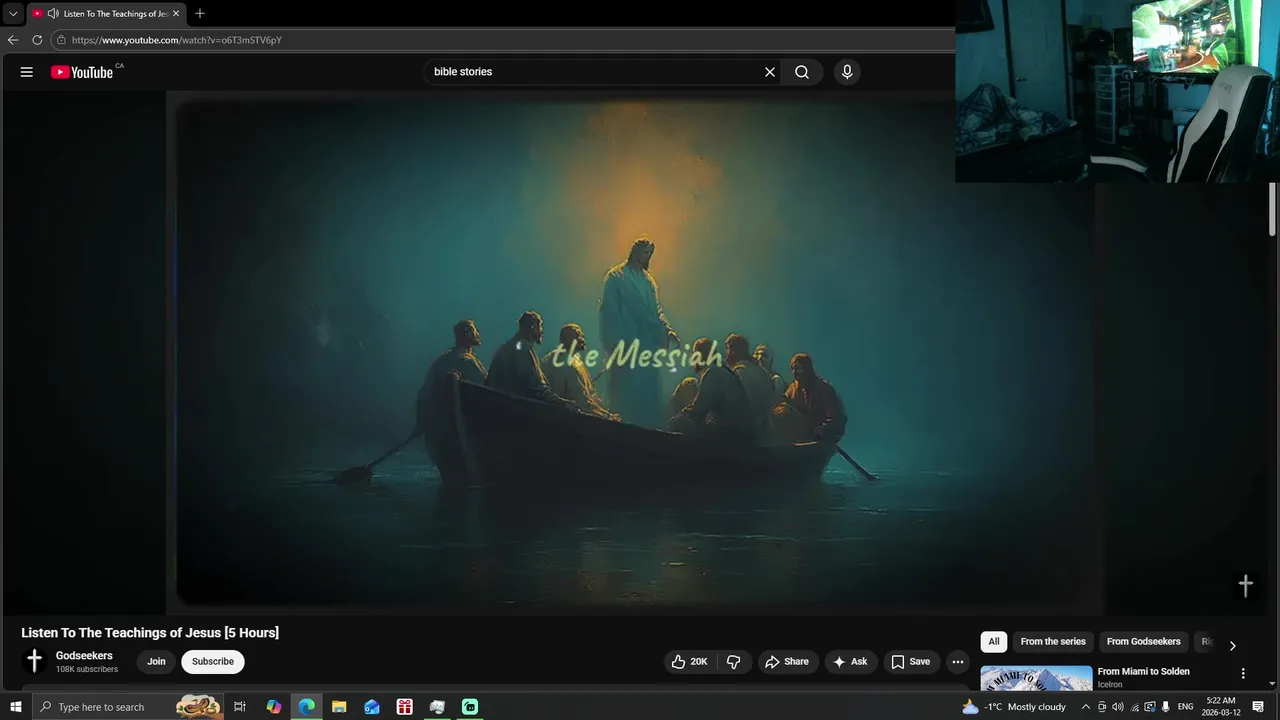Click the Windows taskbar search box
Image resolution: width=1280 pixels, height=720 pixels.
pos(128,707)
